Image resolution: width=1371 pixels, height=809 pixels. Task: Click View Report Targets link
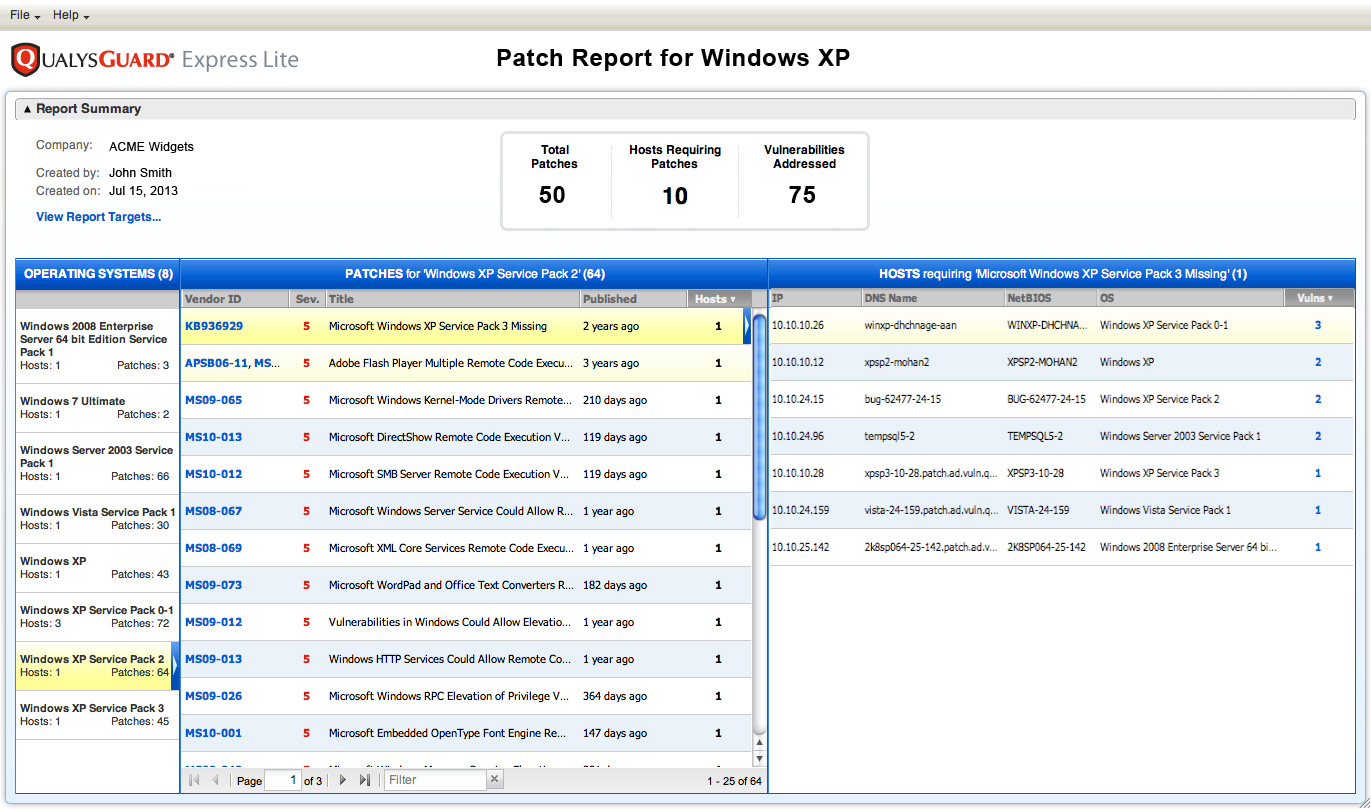[x=98, y=217]
